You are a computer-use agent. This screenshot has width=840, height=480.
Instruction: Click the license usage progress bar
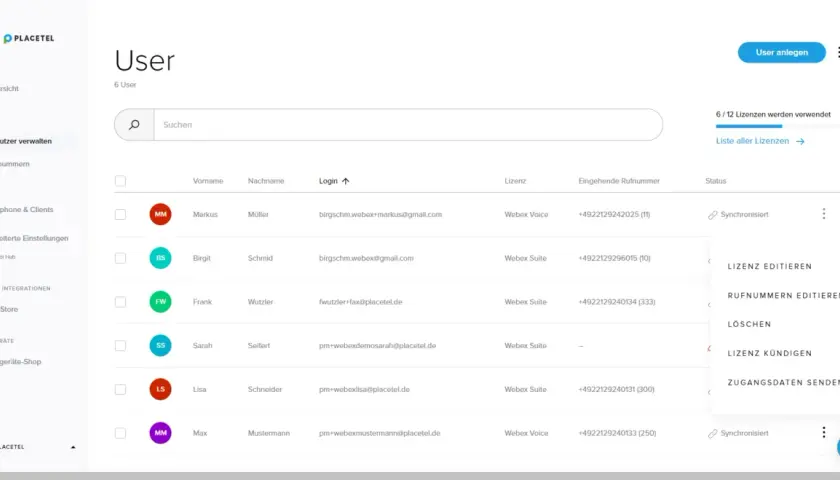[778, 126]
